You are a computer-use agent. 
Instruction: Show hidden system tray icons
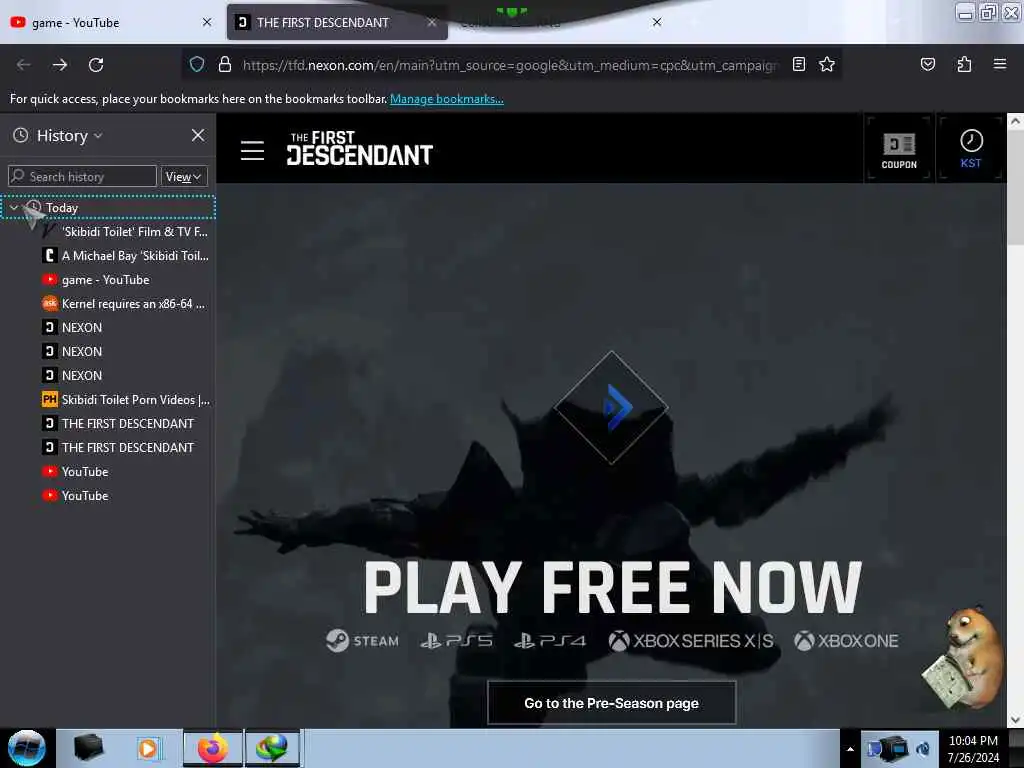pos(850,749)
